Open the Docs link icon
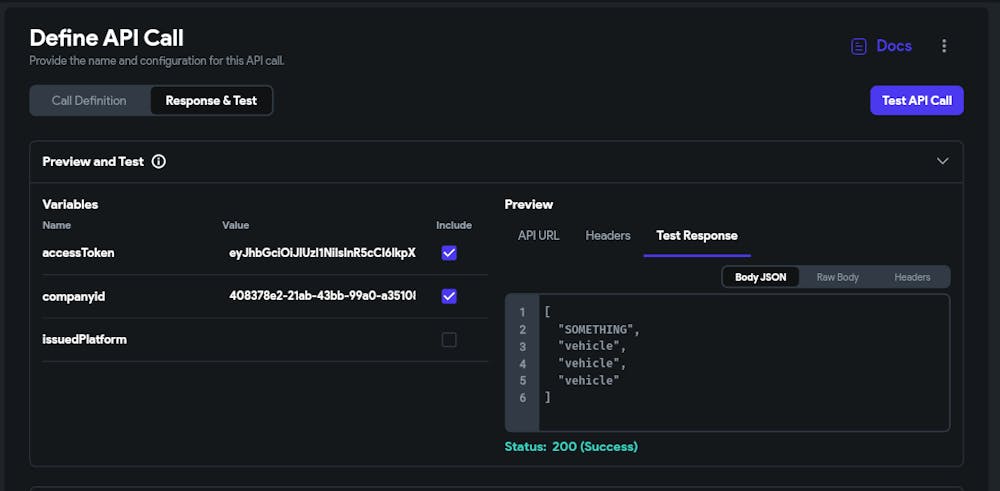 pyautogui.click(x=859, y=47)
